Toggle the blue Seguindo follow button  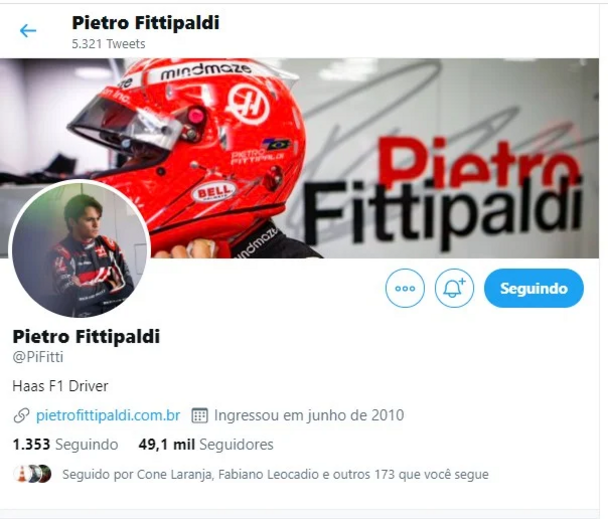[534, 288]
